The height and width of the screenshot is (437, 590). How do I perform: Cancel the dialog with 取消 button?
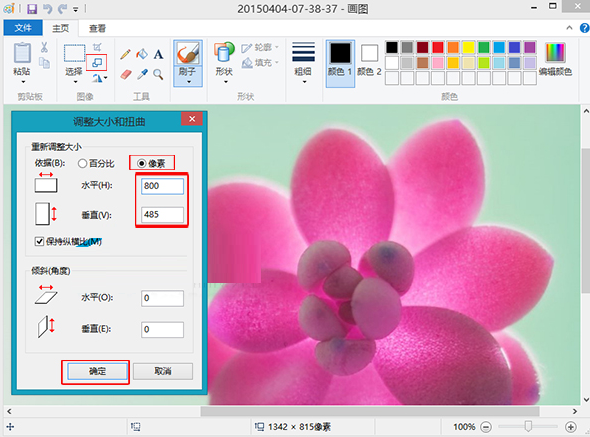(163, 371)
